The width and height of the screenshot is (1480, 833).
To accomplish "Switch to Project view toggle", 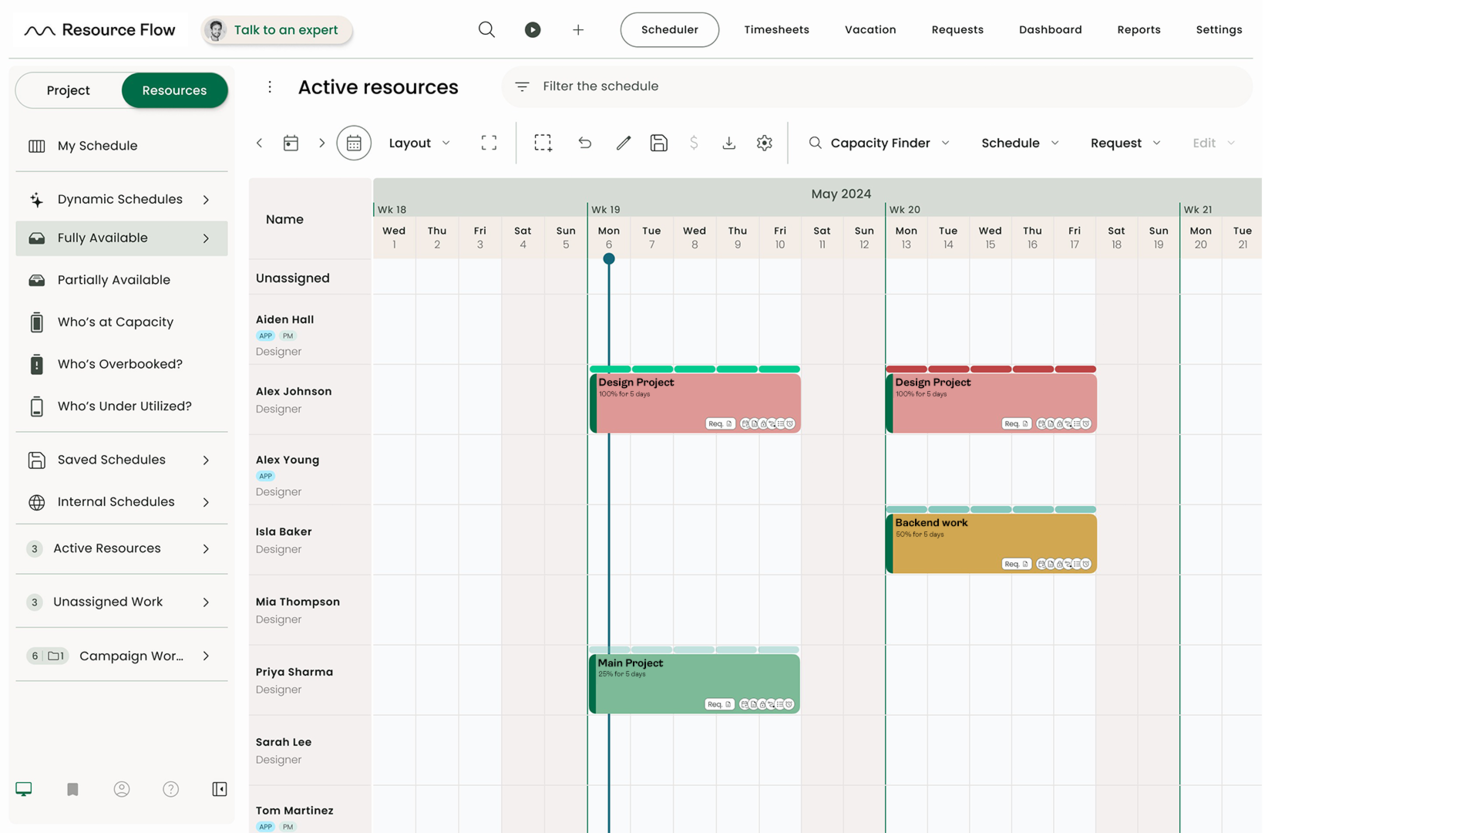I will tap(68, 90).
